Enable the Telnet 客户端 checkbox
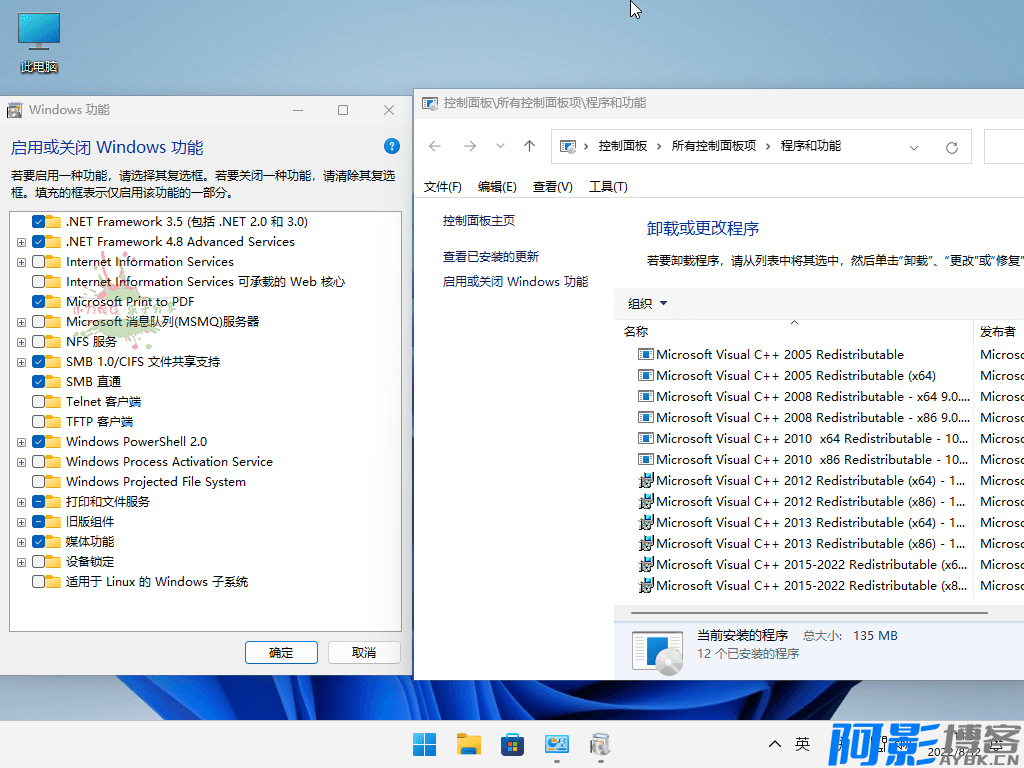 point(39,402)
